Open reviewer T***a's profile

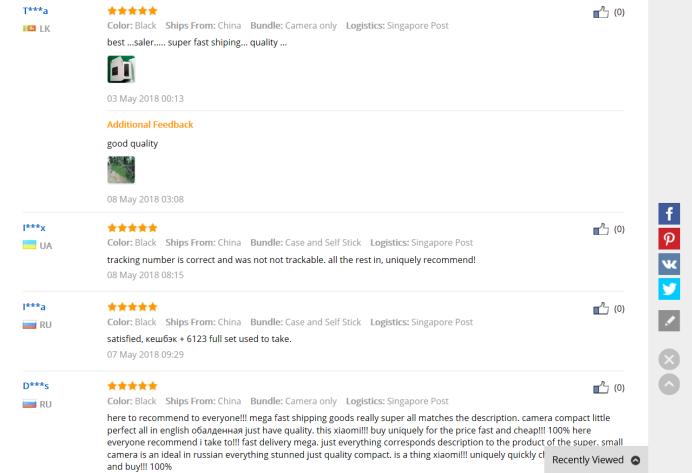(35, 11)
